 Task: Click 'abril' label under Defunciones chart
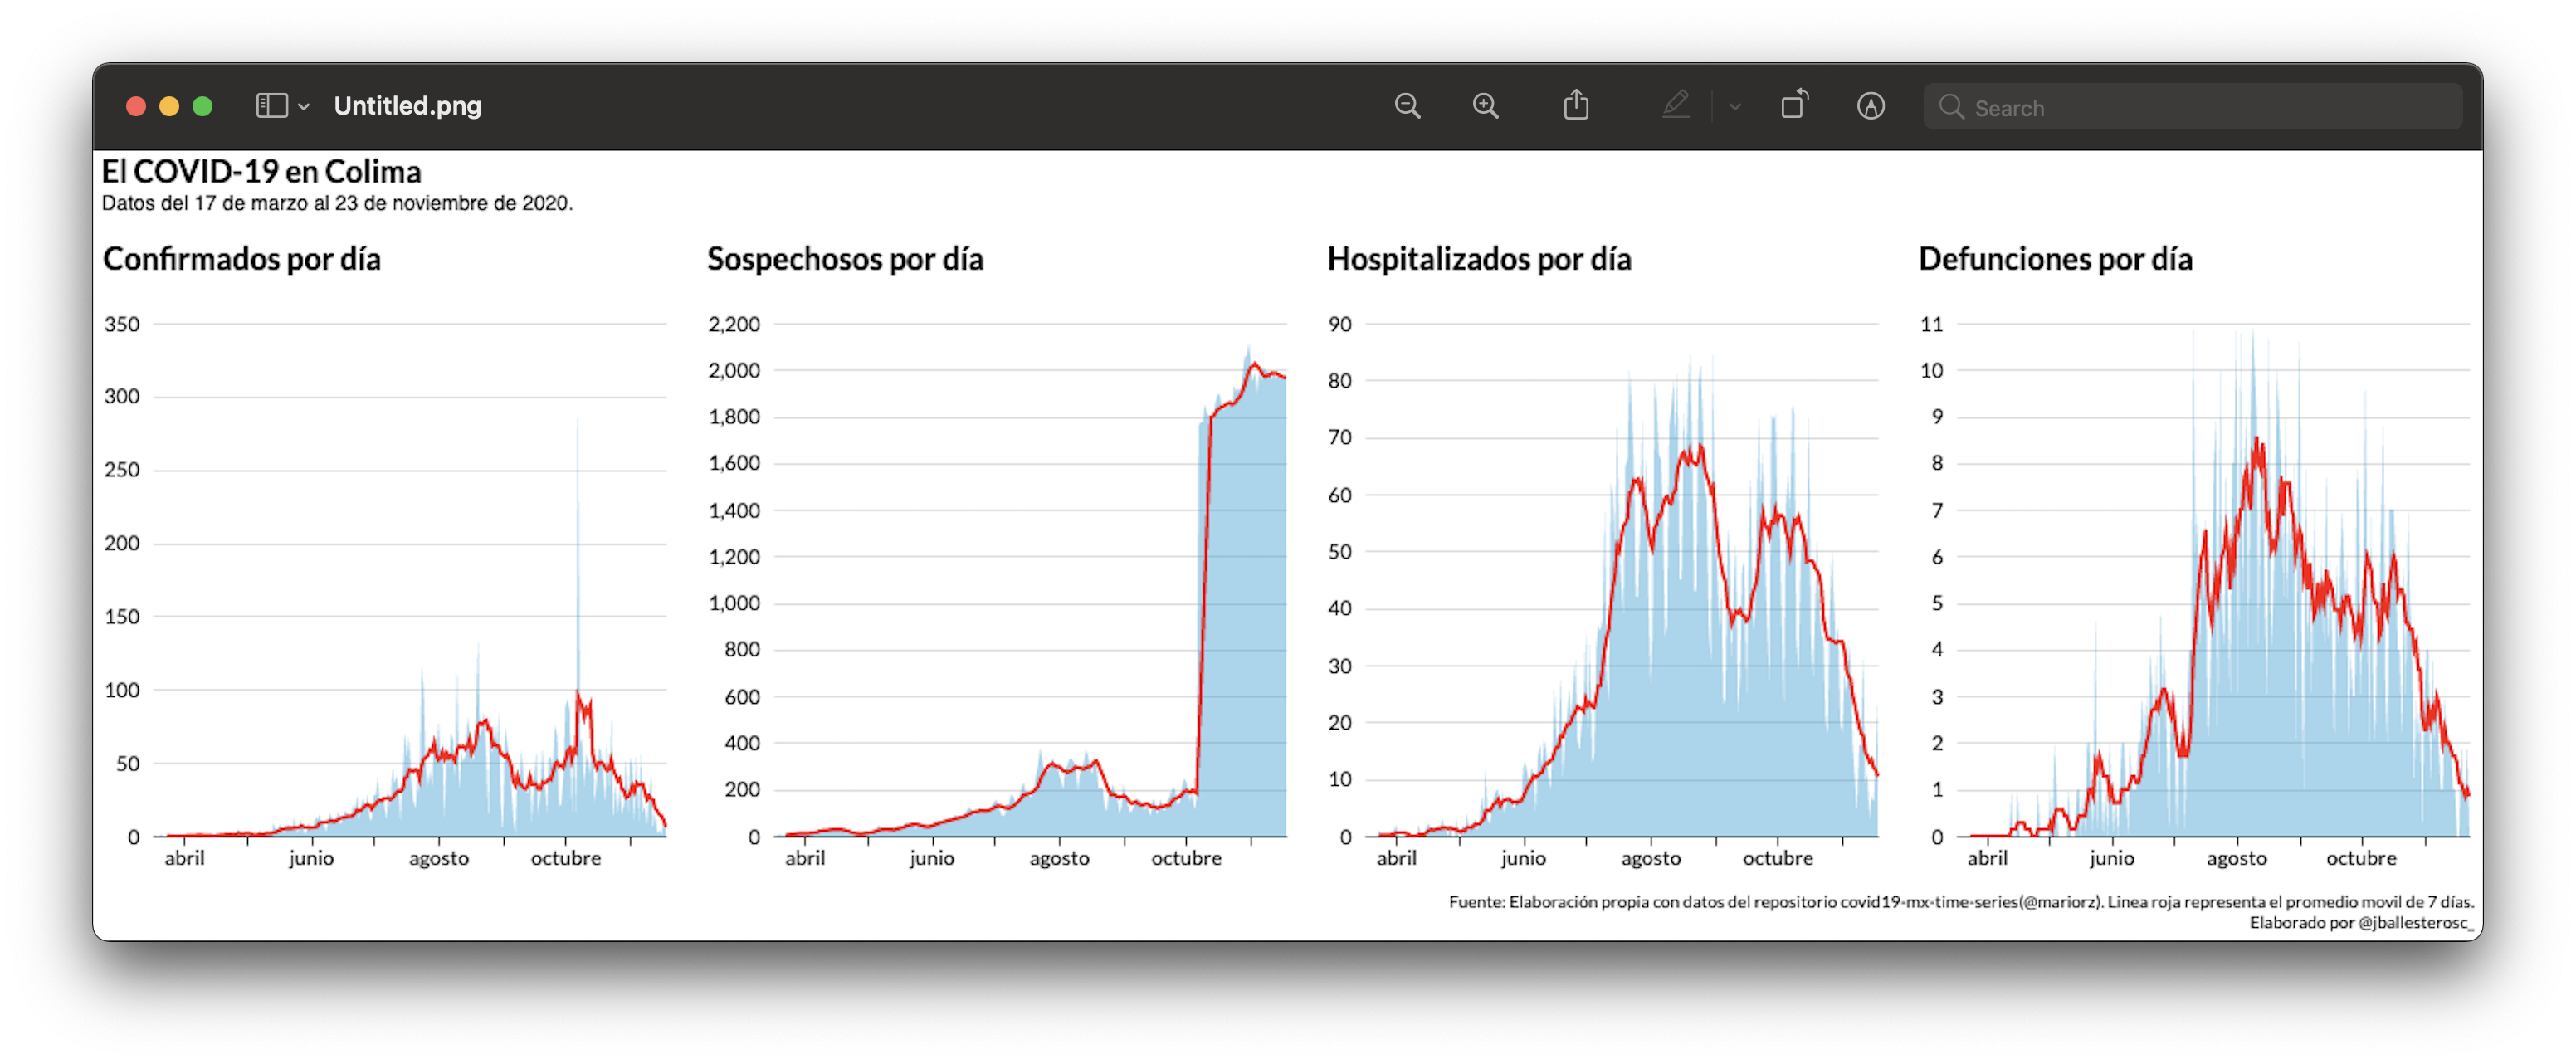(1987, 858)
